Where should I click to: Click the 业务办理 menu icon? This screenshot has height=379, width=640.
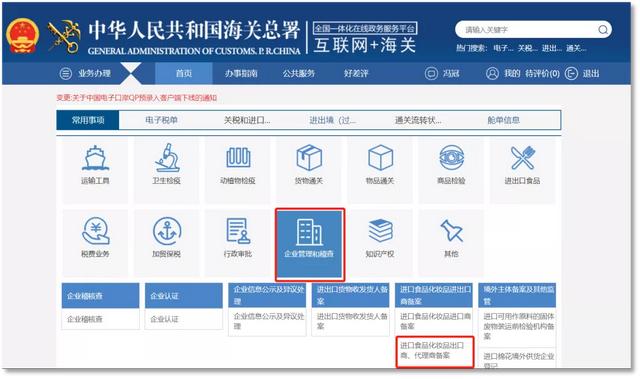(66, 73)
